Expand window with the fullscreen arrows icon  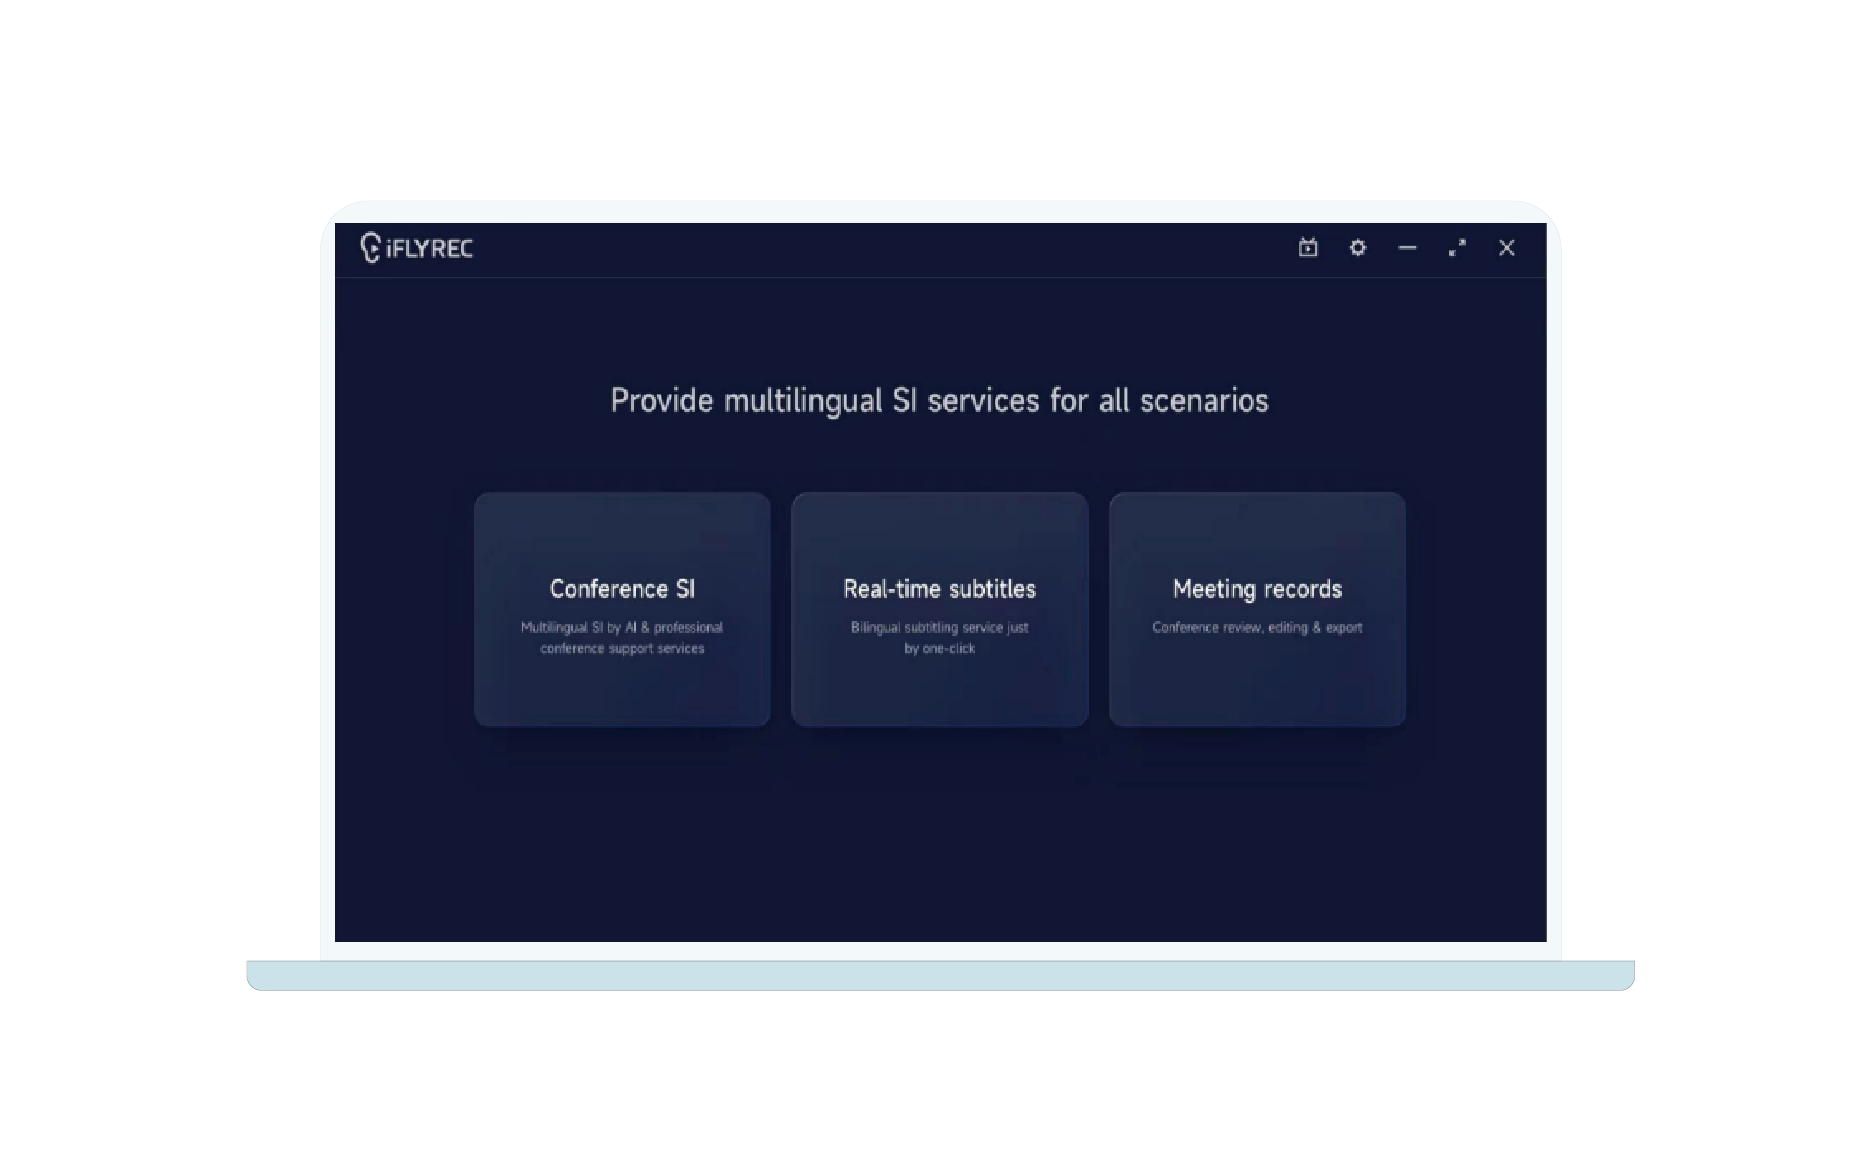click(x=1457, y=248)
